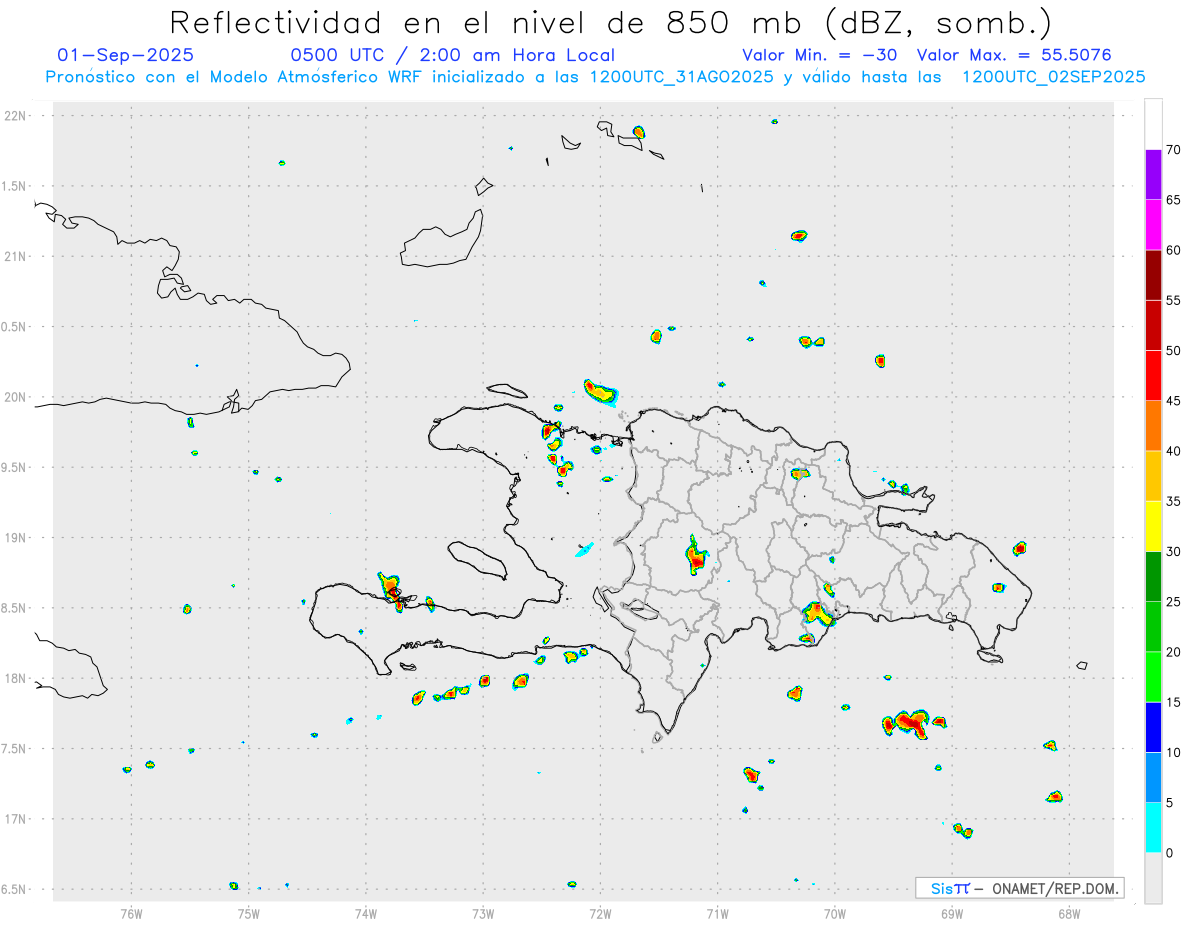Click the '17N' latitude label
This screenshot has width=1200, height=927.
(17, 819)
